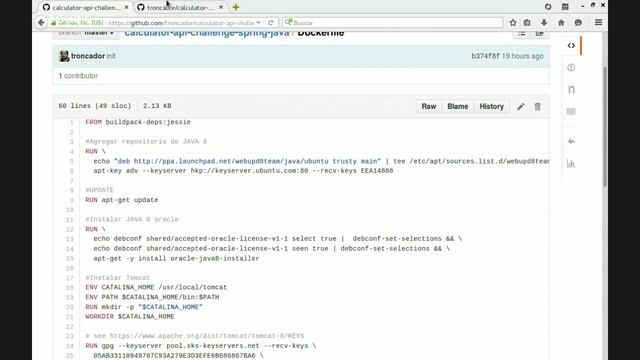Open the Firefox hamburger menu
This screenshot has height=360, width=640.
point(598,23)
